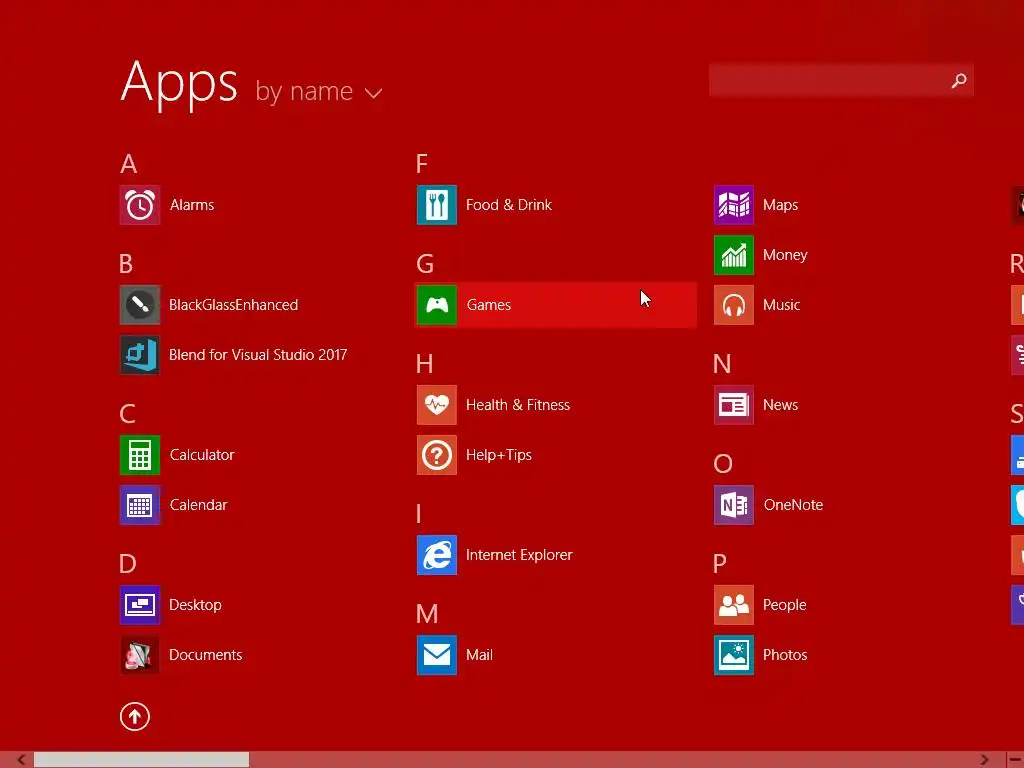The image size is (1024, 768).
Task: Open the News app icon
Action: (734, 405)
